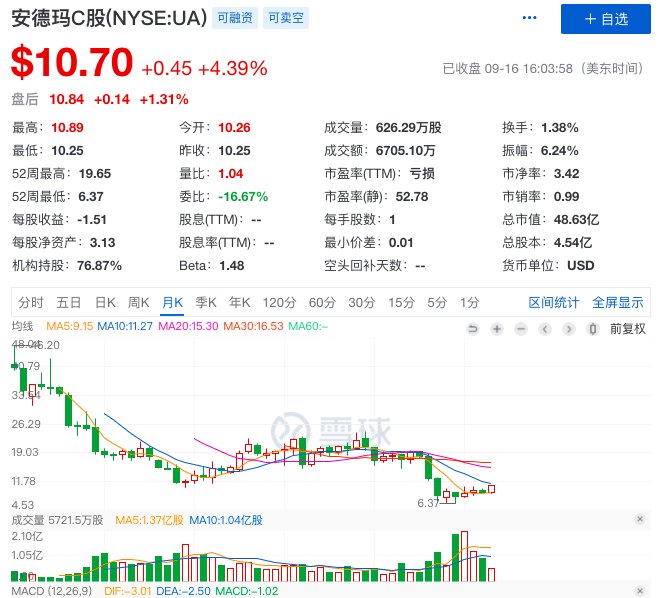Click the 6.37 low price marker on chart
This screenshot has height=598, width=672.
click(x=428, y=503)
